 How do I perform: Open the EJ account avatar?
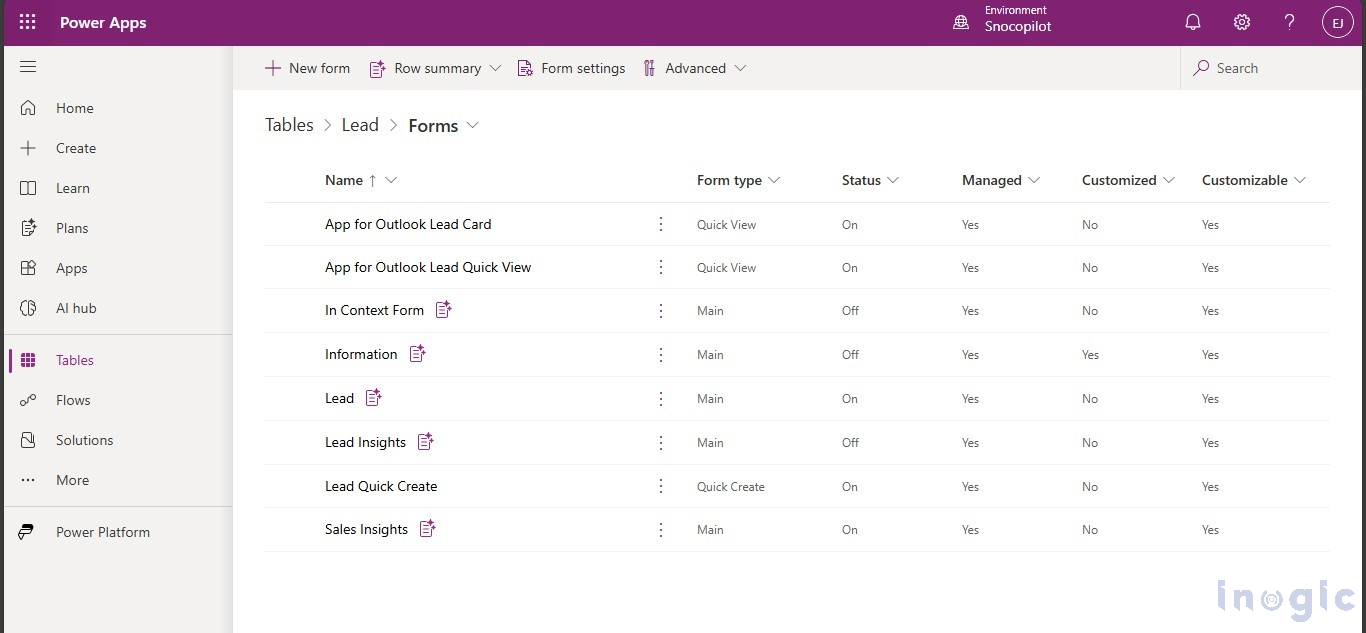pyautogui.click(x=1337, y=22)
